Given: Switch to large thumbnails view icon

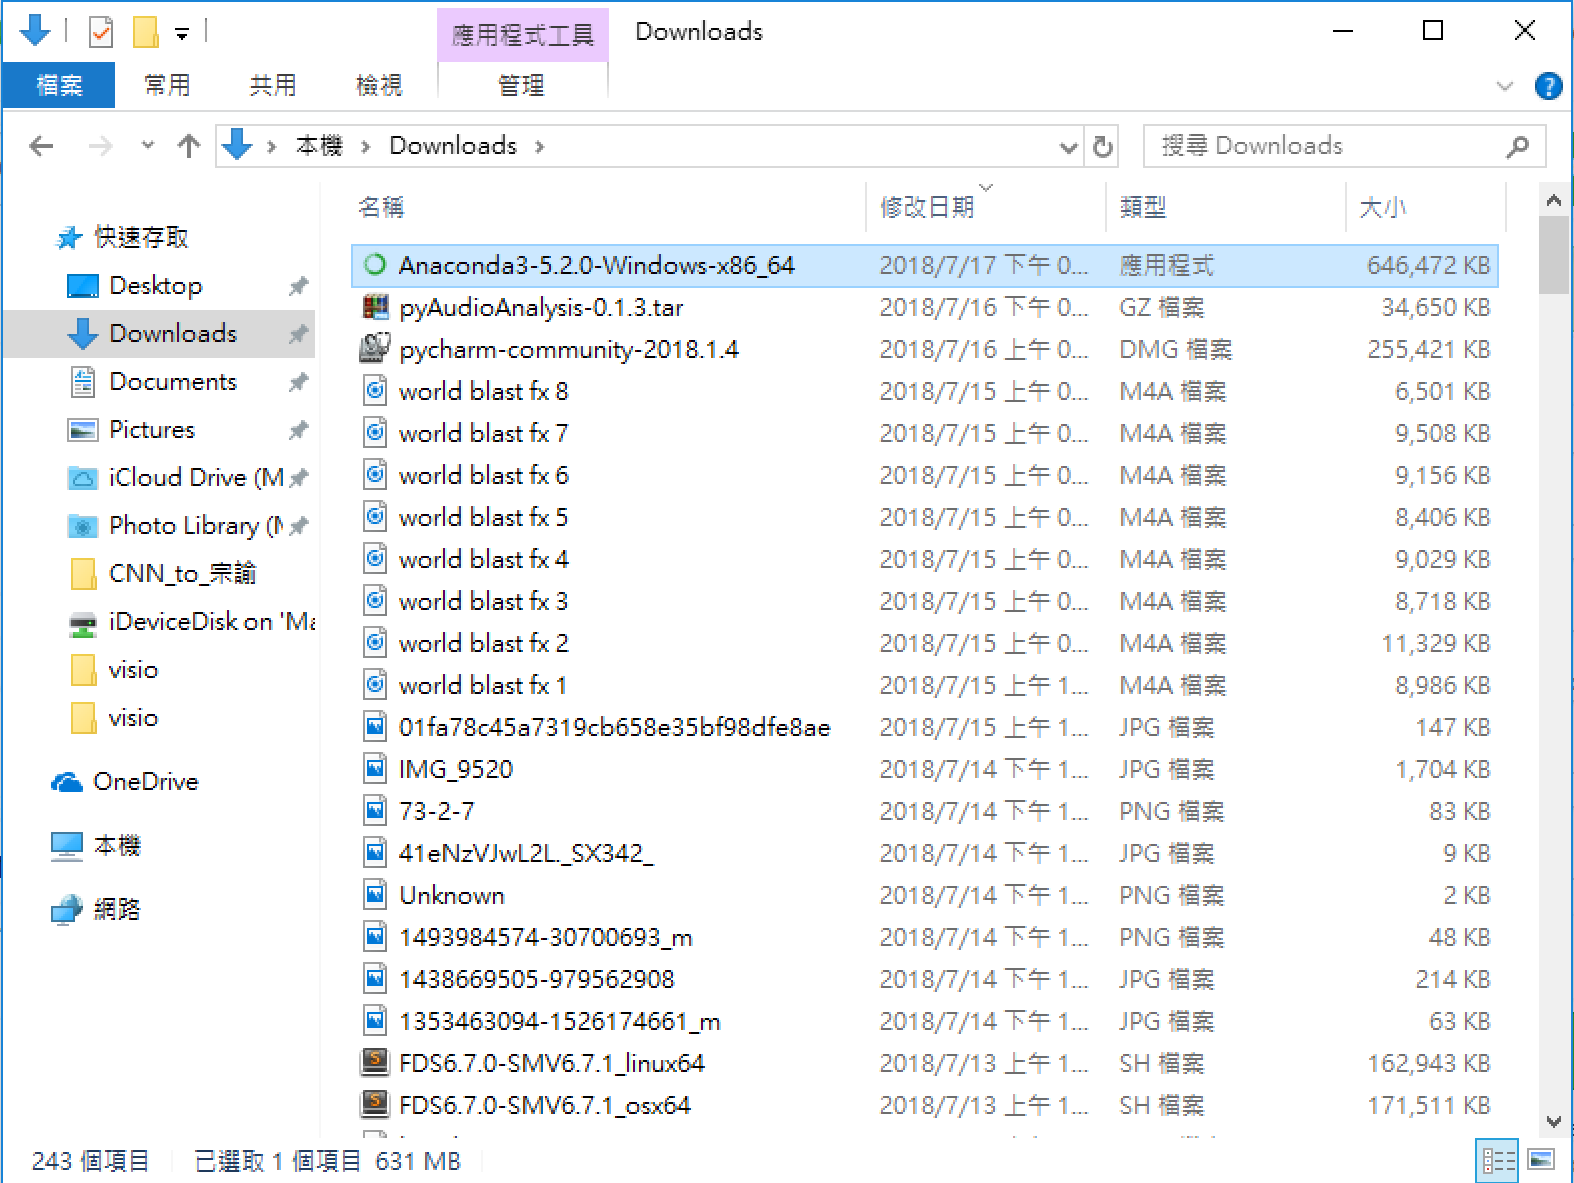Looking at the screenshot, I should tap(1541, 1160).
